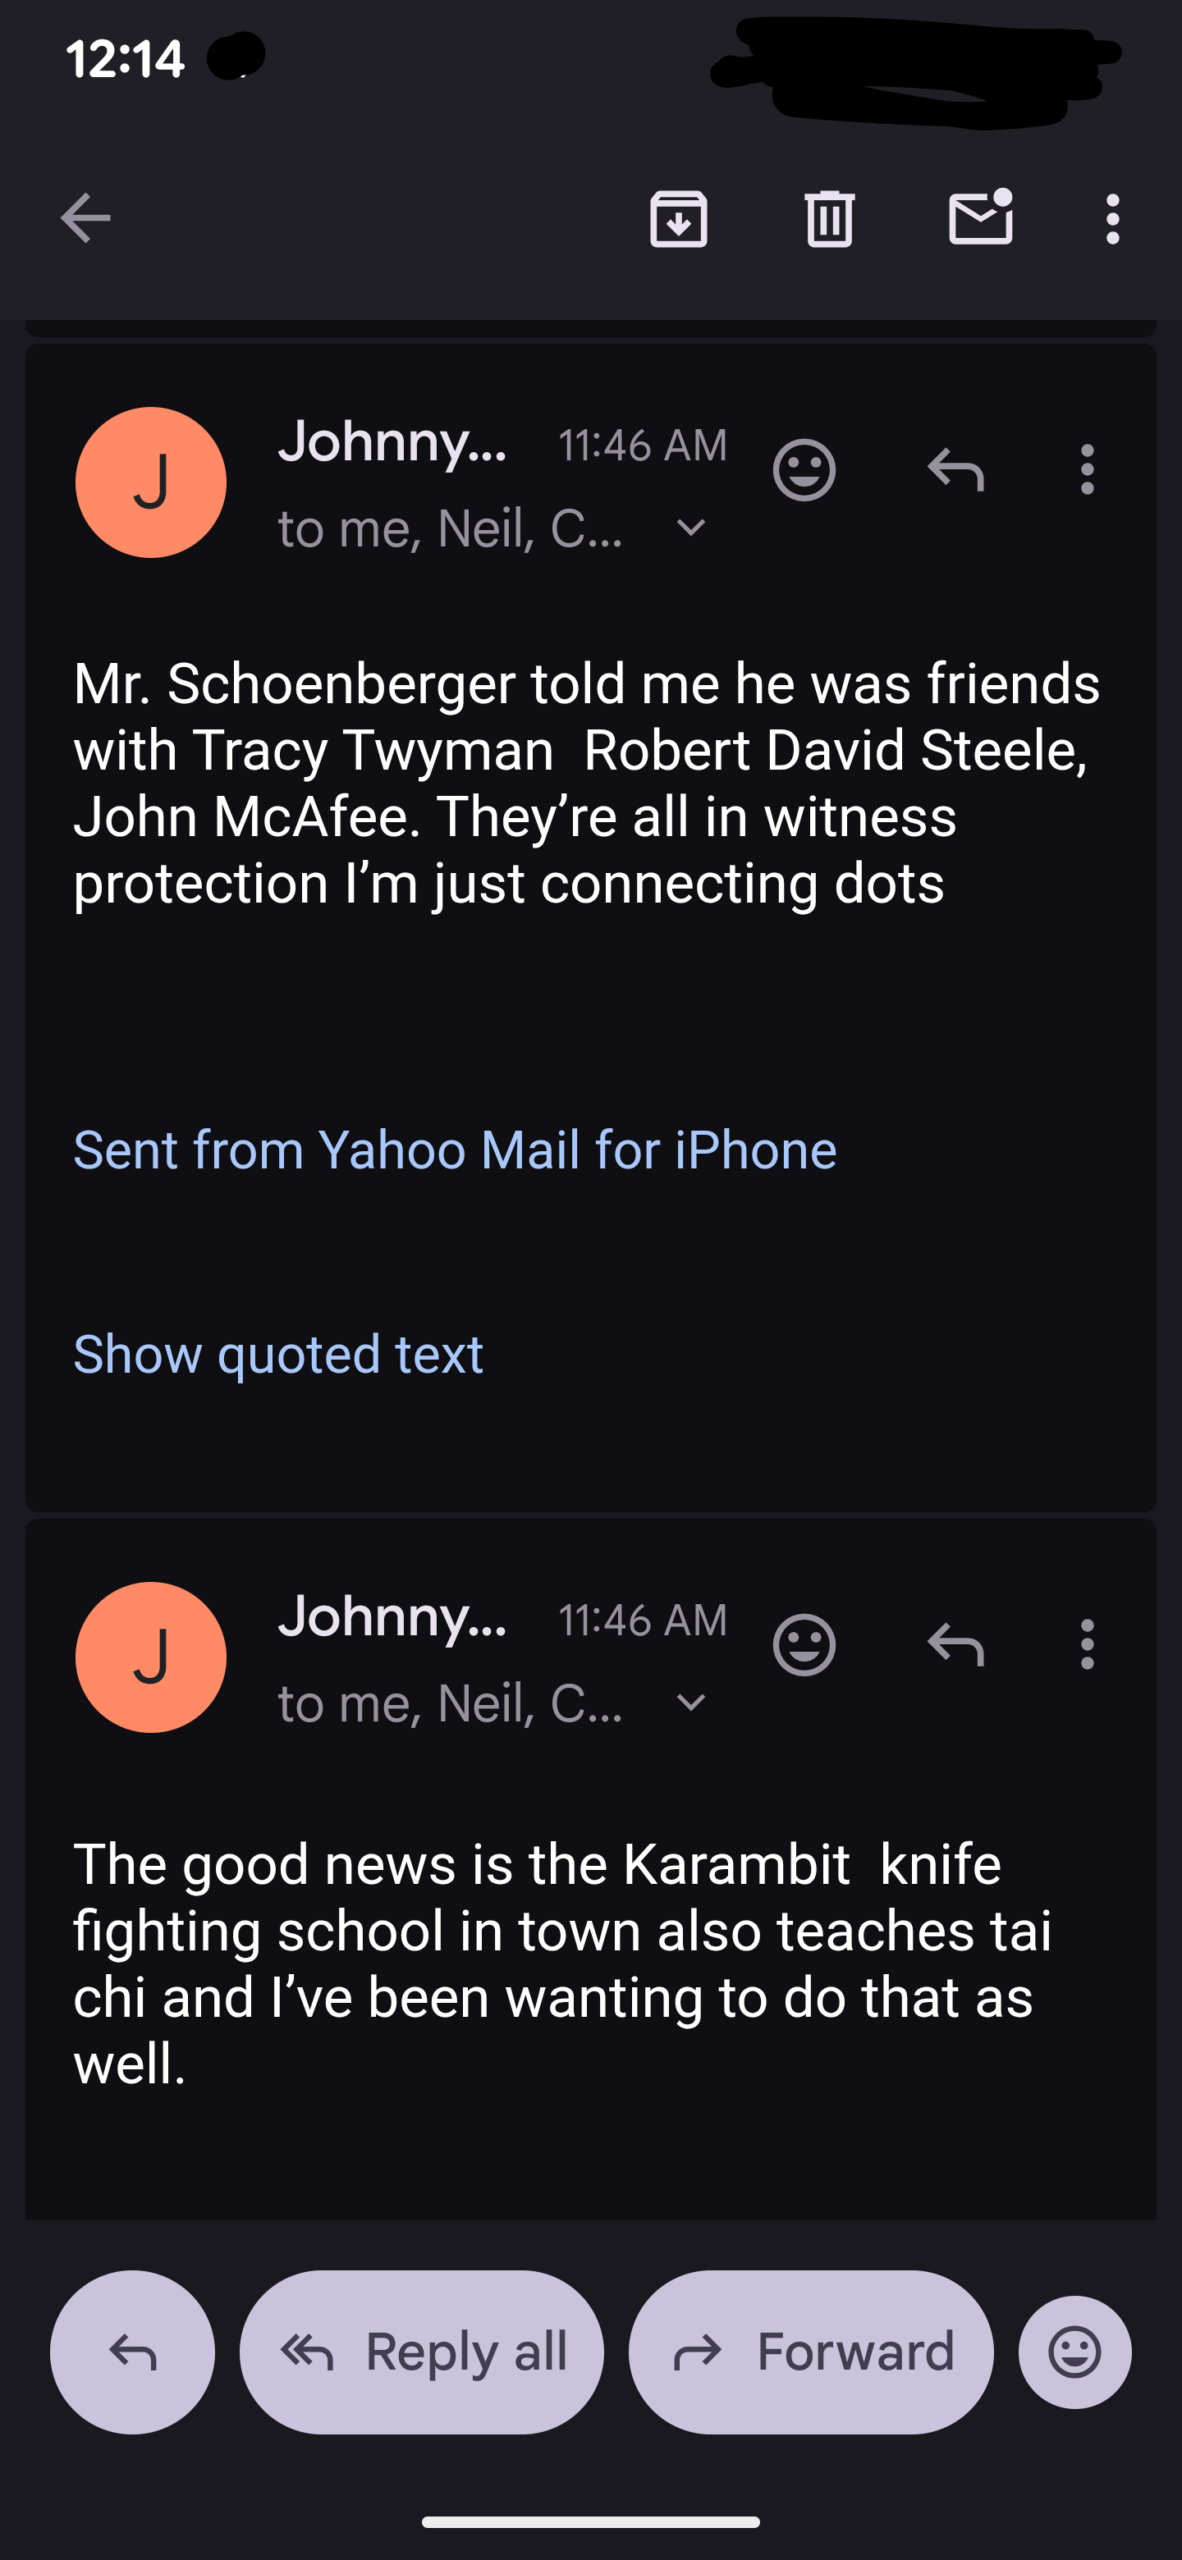1182x2560 pixels.
Task: Tap the bottom reply arrow button
Action: pyautogui.click(x=133, y=2352)
